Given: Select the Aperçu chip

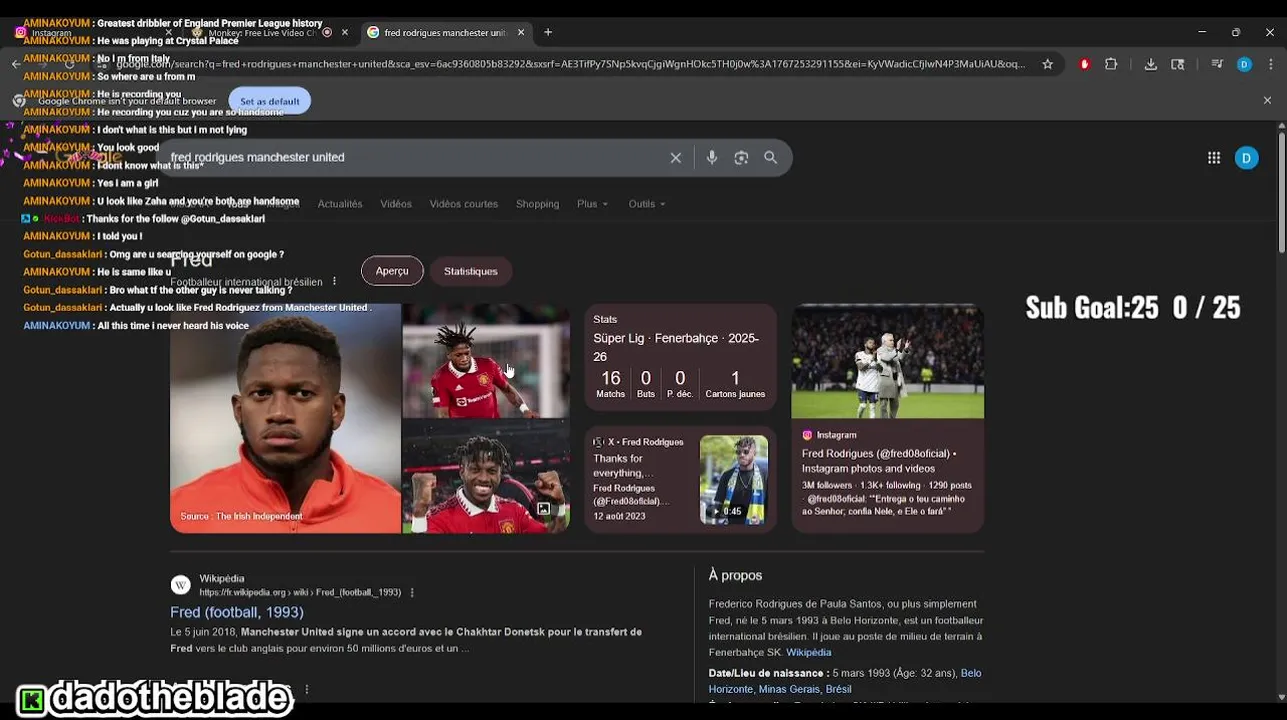Looking at the screenshot, I should (392, 271).
